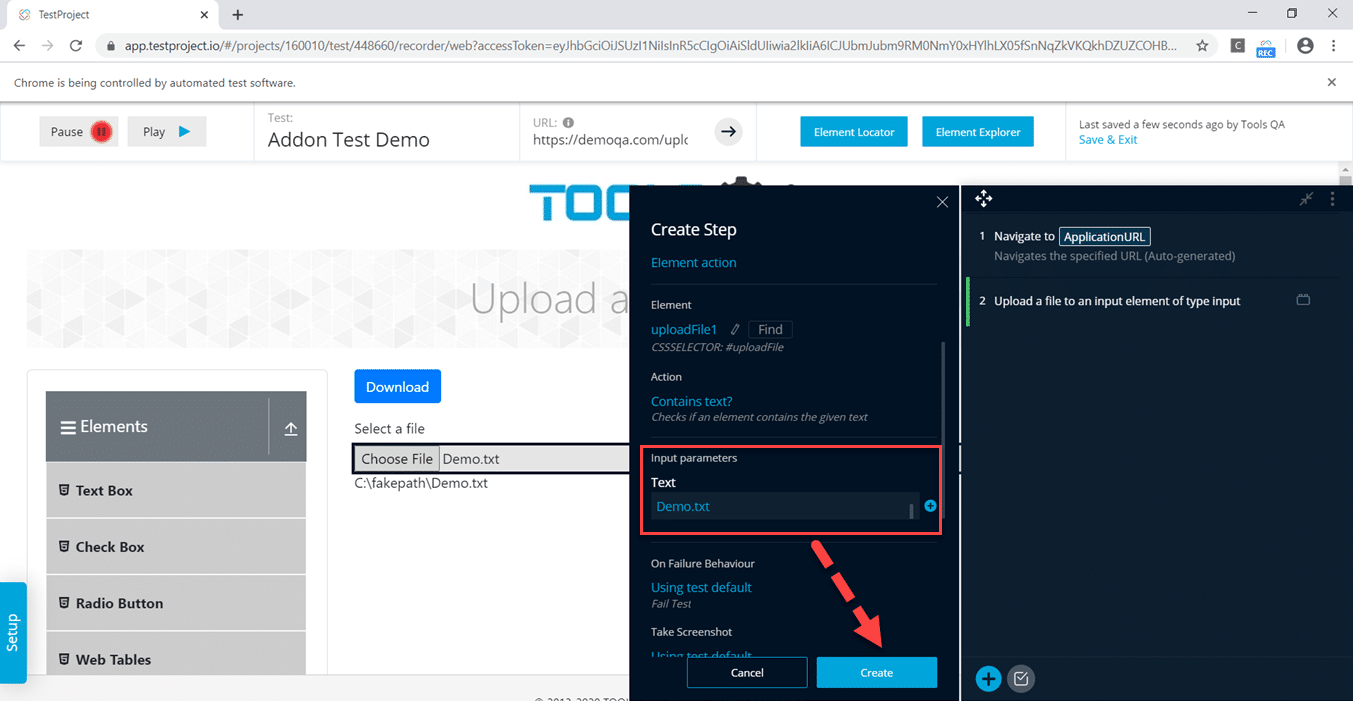Select the uploadFile1 element link
Screen dimensions: 1354x701
click(684, 329)
